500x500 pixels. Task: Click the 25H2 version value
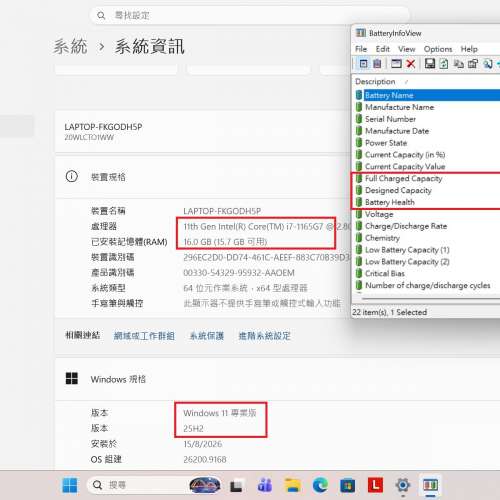point(193,428)
